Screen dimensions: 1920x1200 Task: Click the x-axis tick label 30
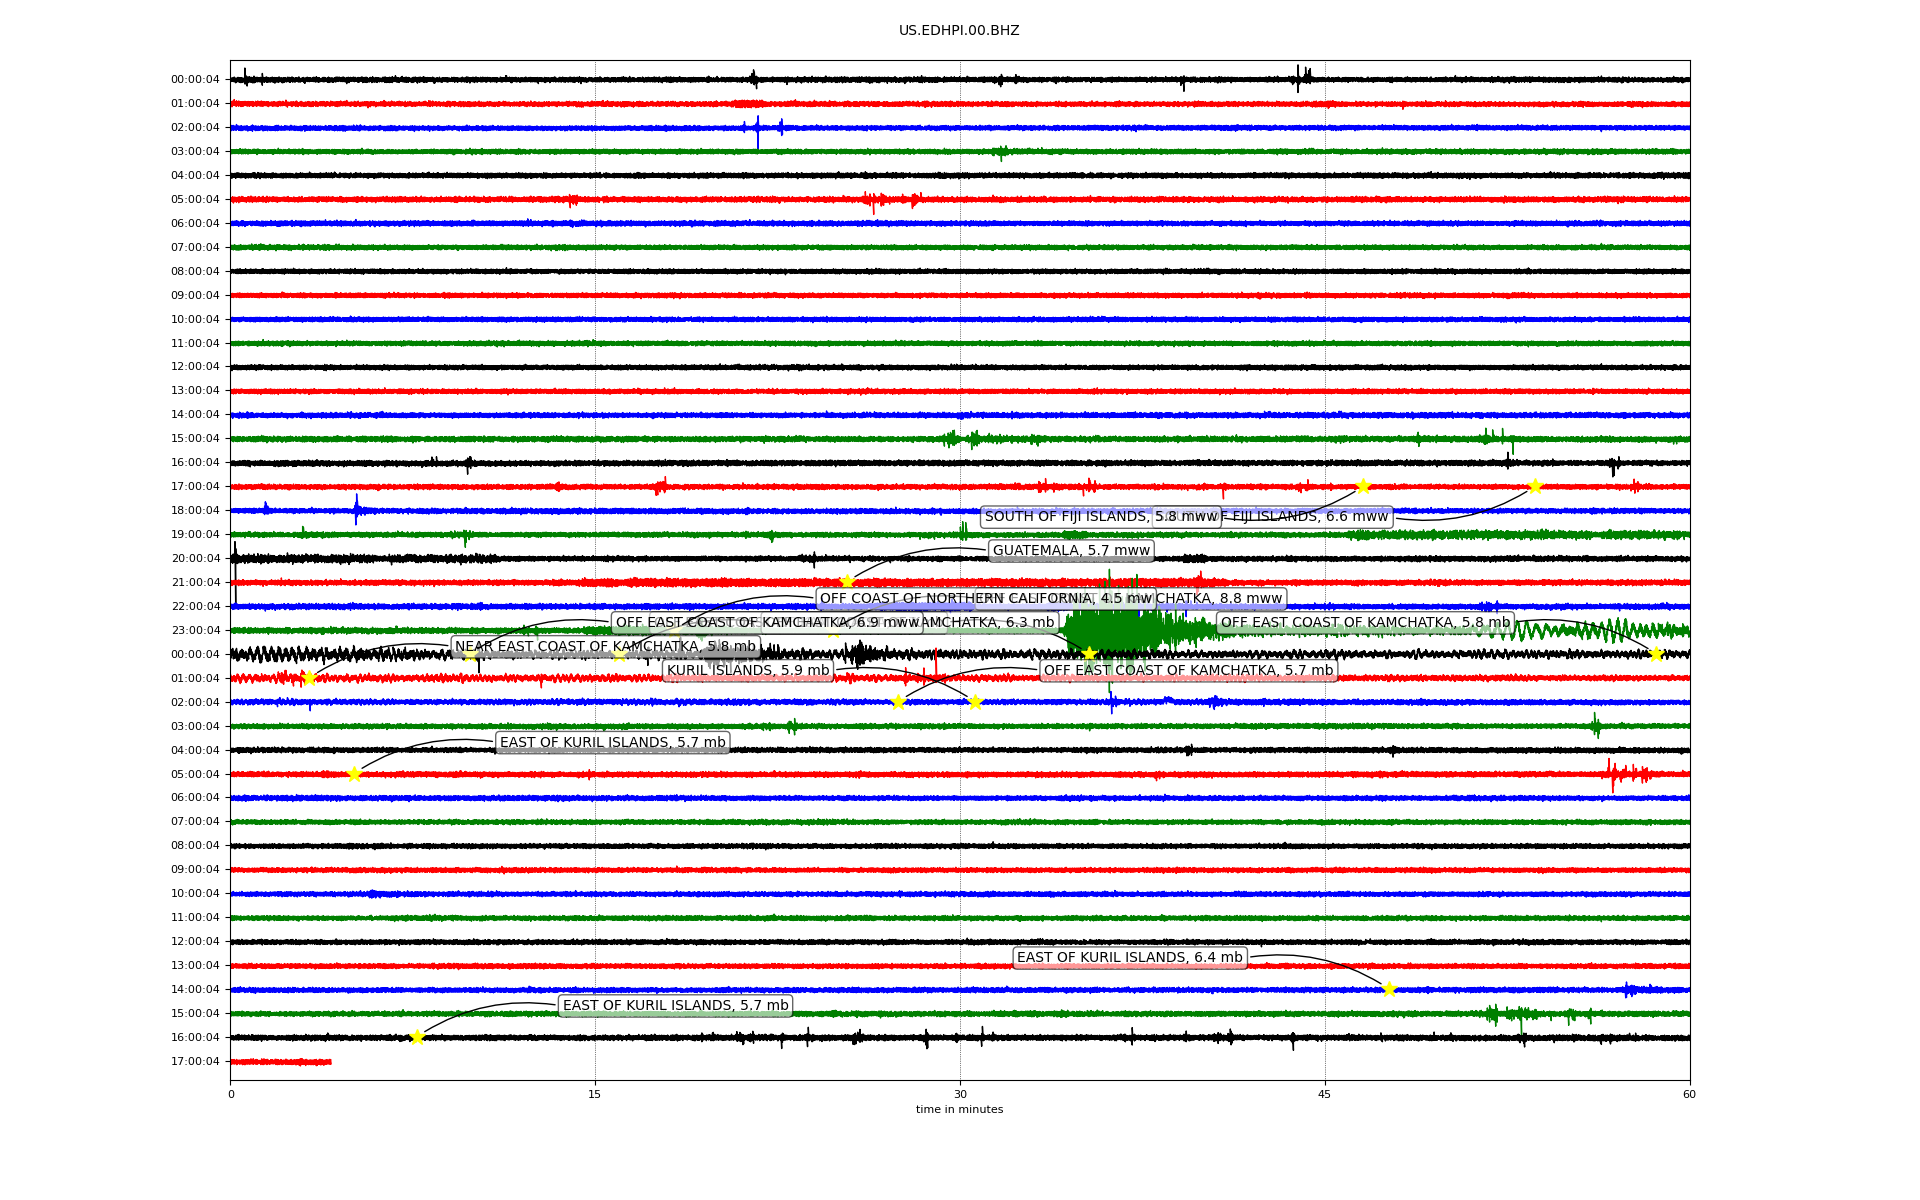(960, 1094)
